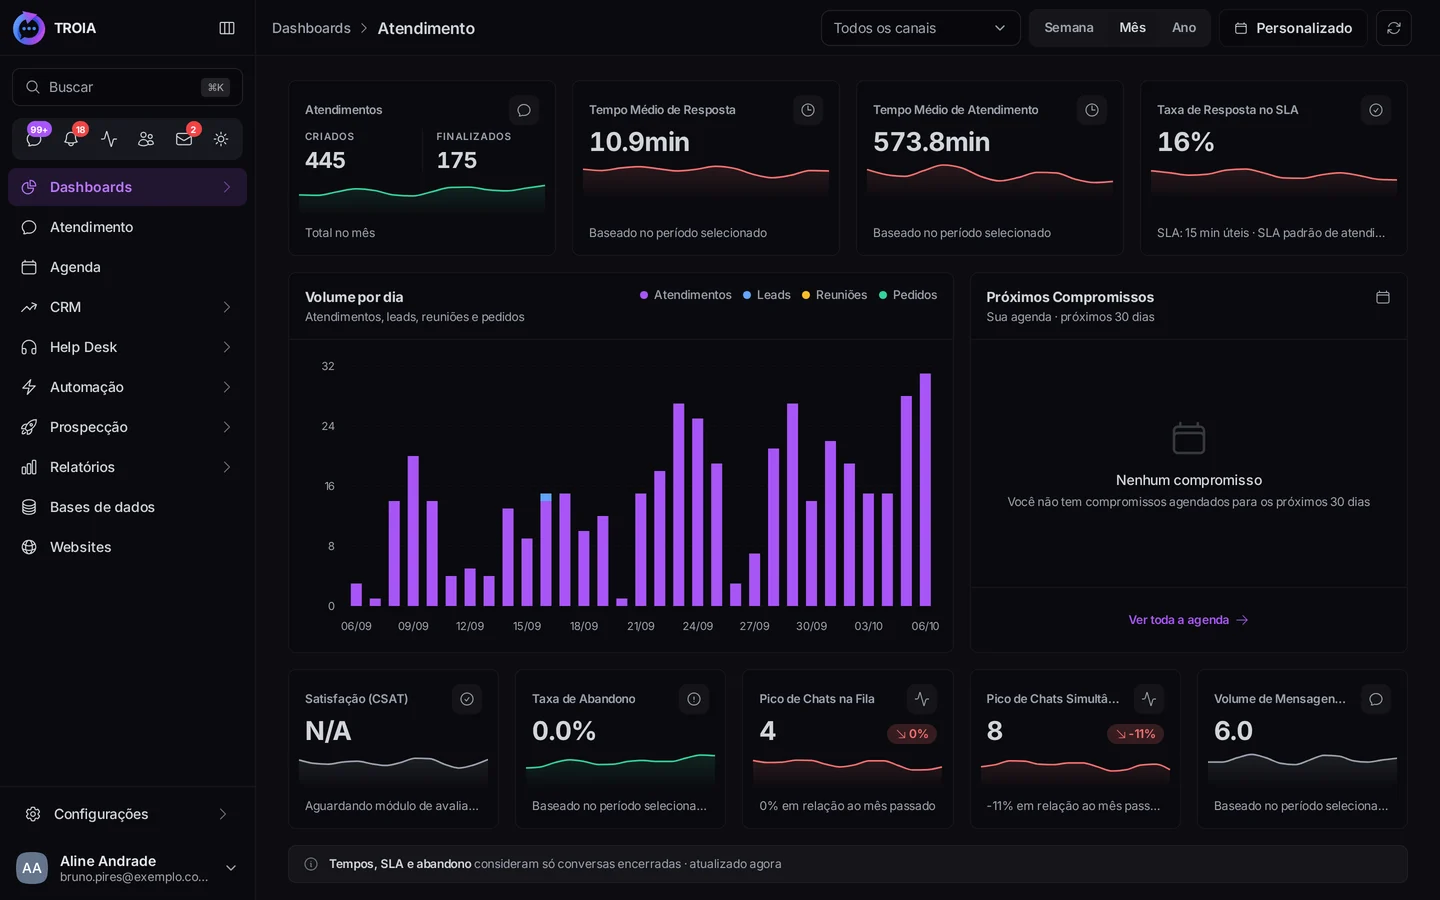Click the bar with blue Leads segment
This screenshot has height=900, width=1440.
546,550
